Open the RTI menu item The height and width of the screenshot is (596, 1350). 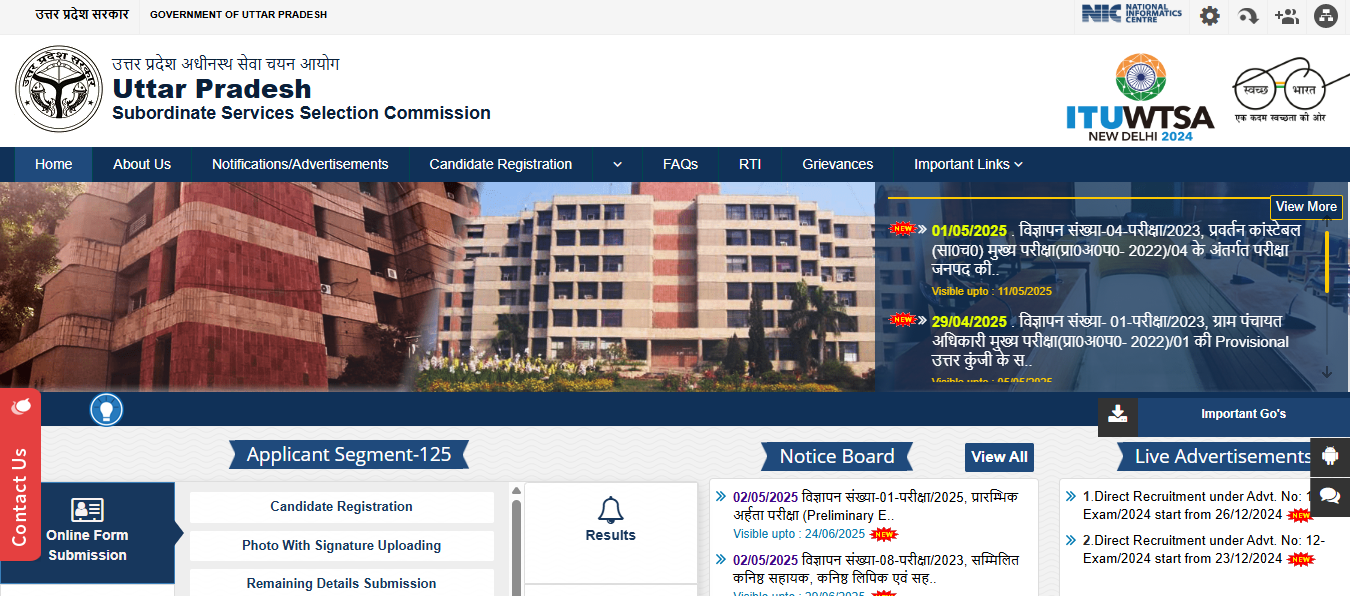point(750,164)
